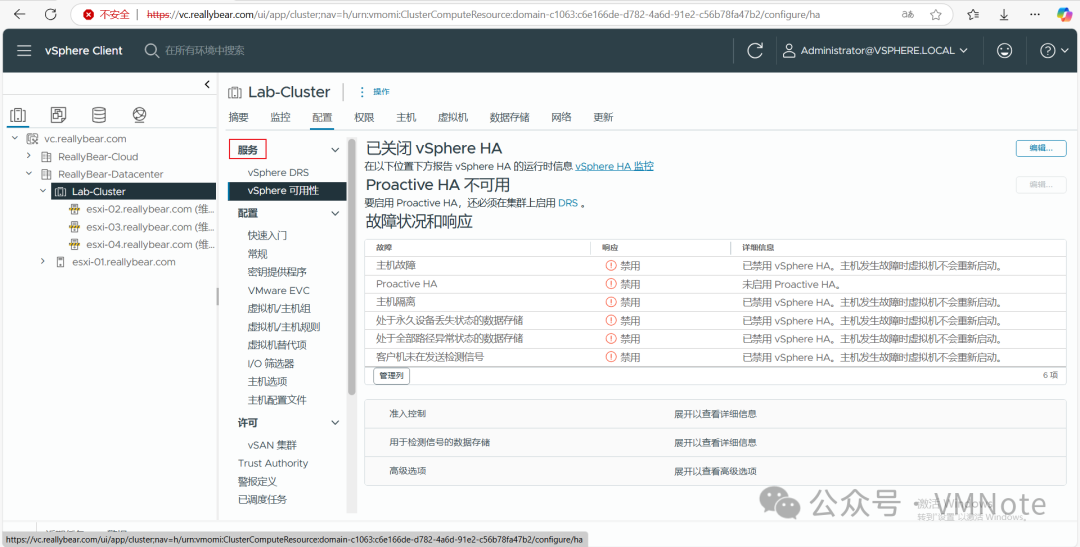Select vSphere DRS in the menu
The width and height of the screenshot is (1080, 547).
click(x=278, y=172)
